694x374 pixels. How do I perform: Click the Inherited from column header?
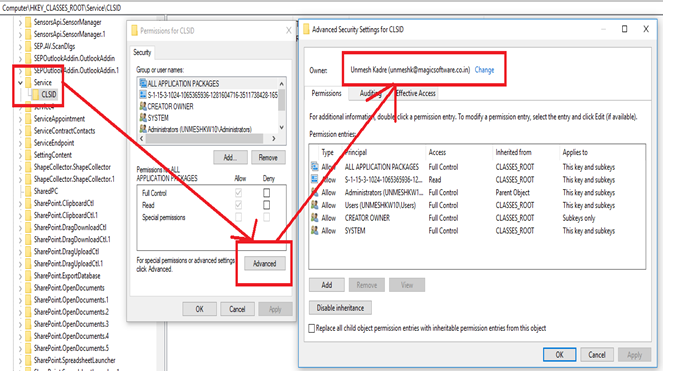point(513,152)
